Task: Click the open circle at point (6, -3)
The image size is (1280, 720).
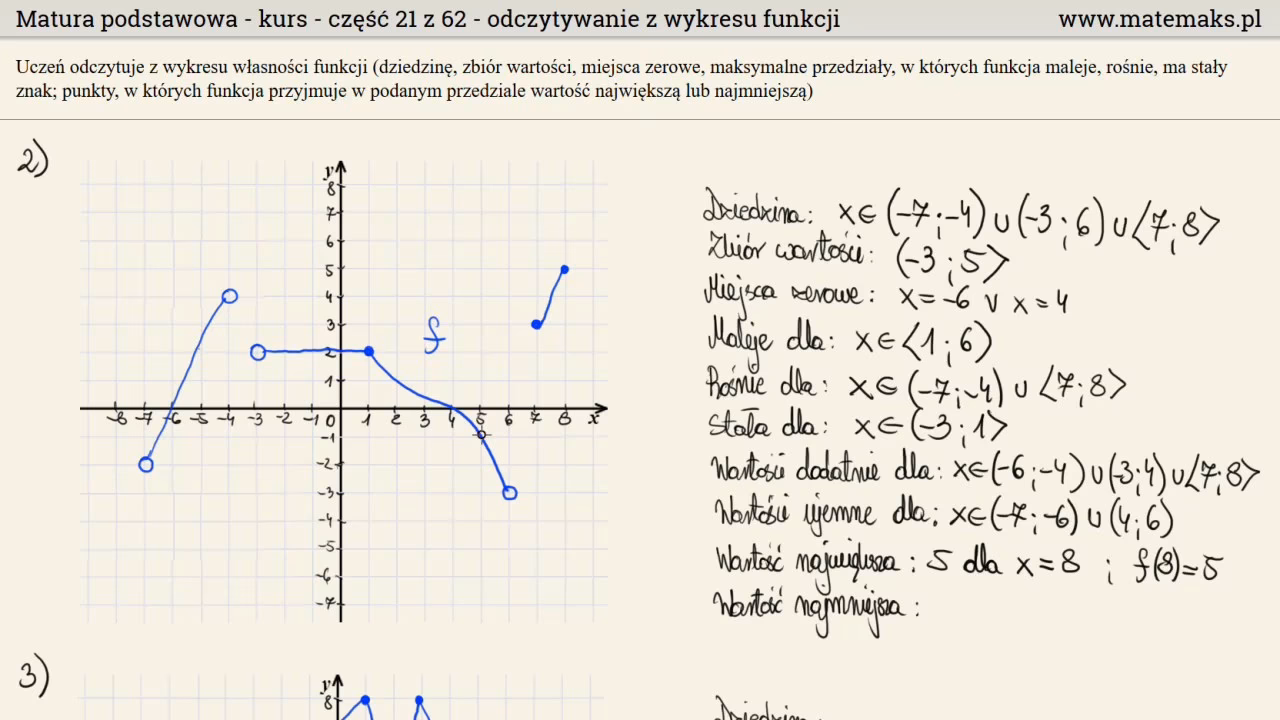Action: pyautogui.click(x=510, y=492)
